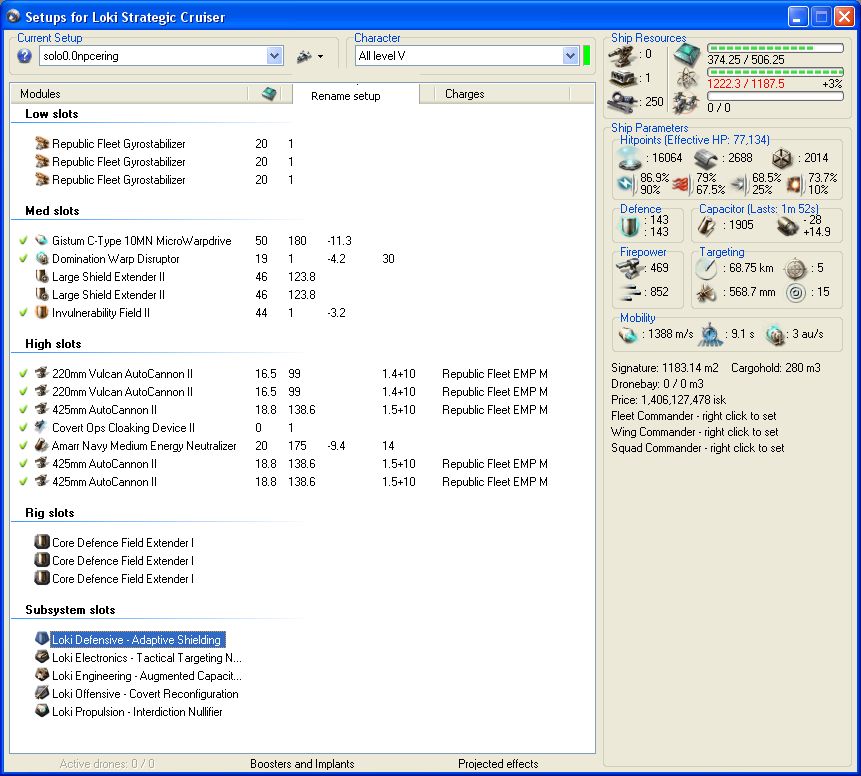Toggle second 220mm Vulcan AutoCannon II checkmark
This screenshot has width=861, height=776.
click(x=23, y=392)
